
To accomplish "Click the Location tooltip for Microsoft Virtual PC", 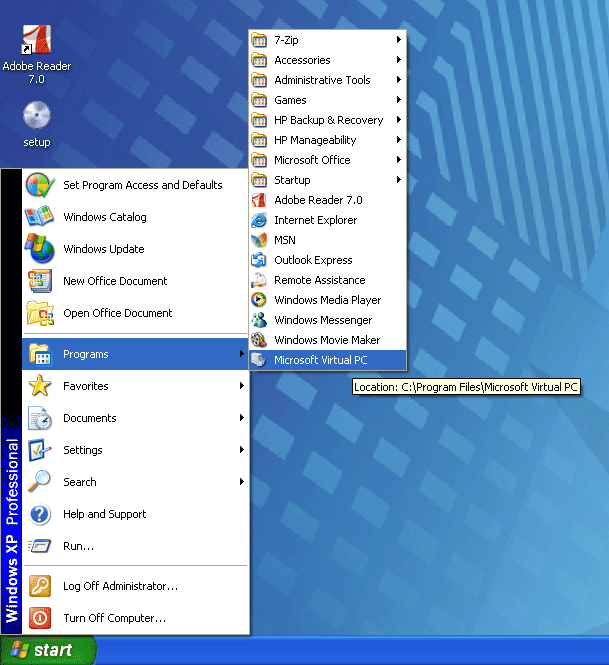I will point(466,387).
